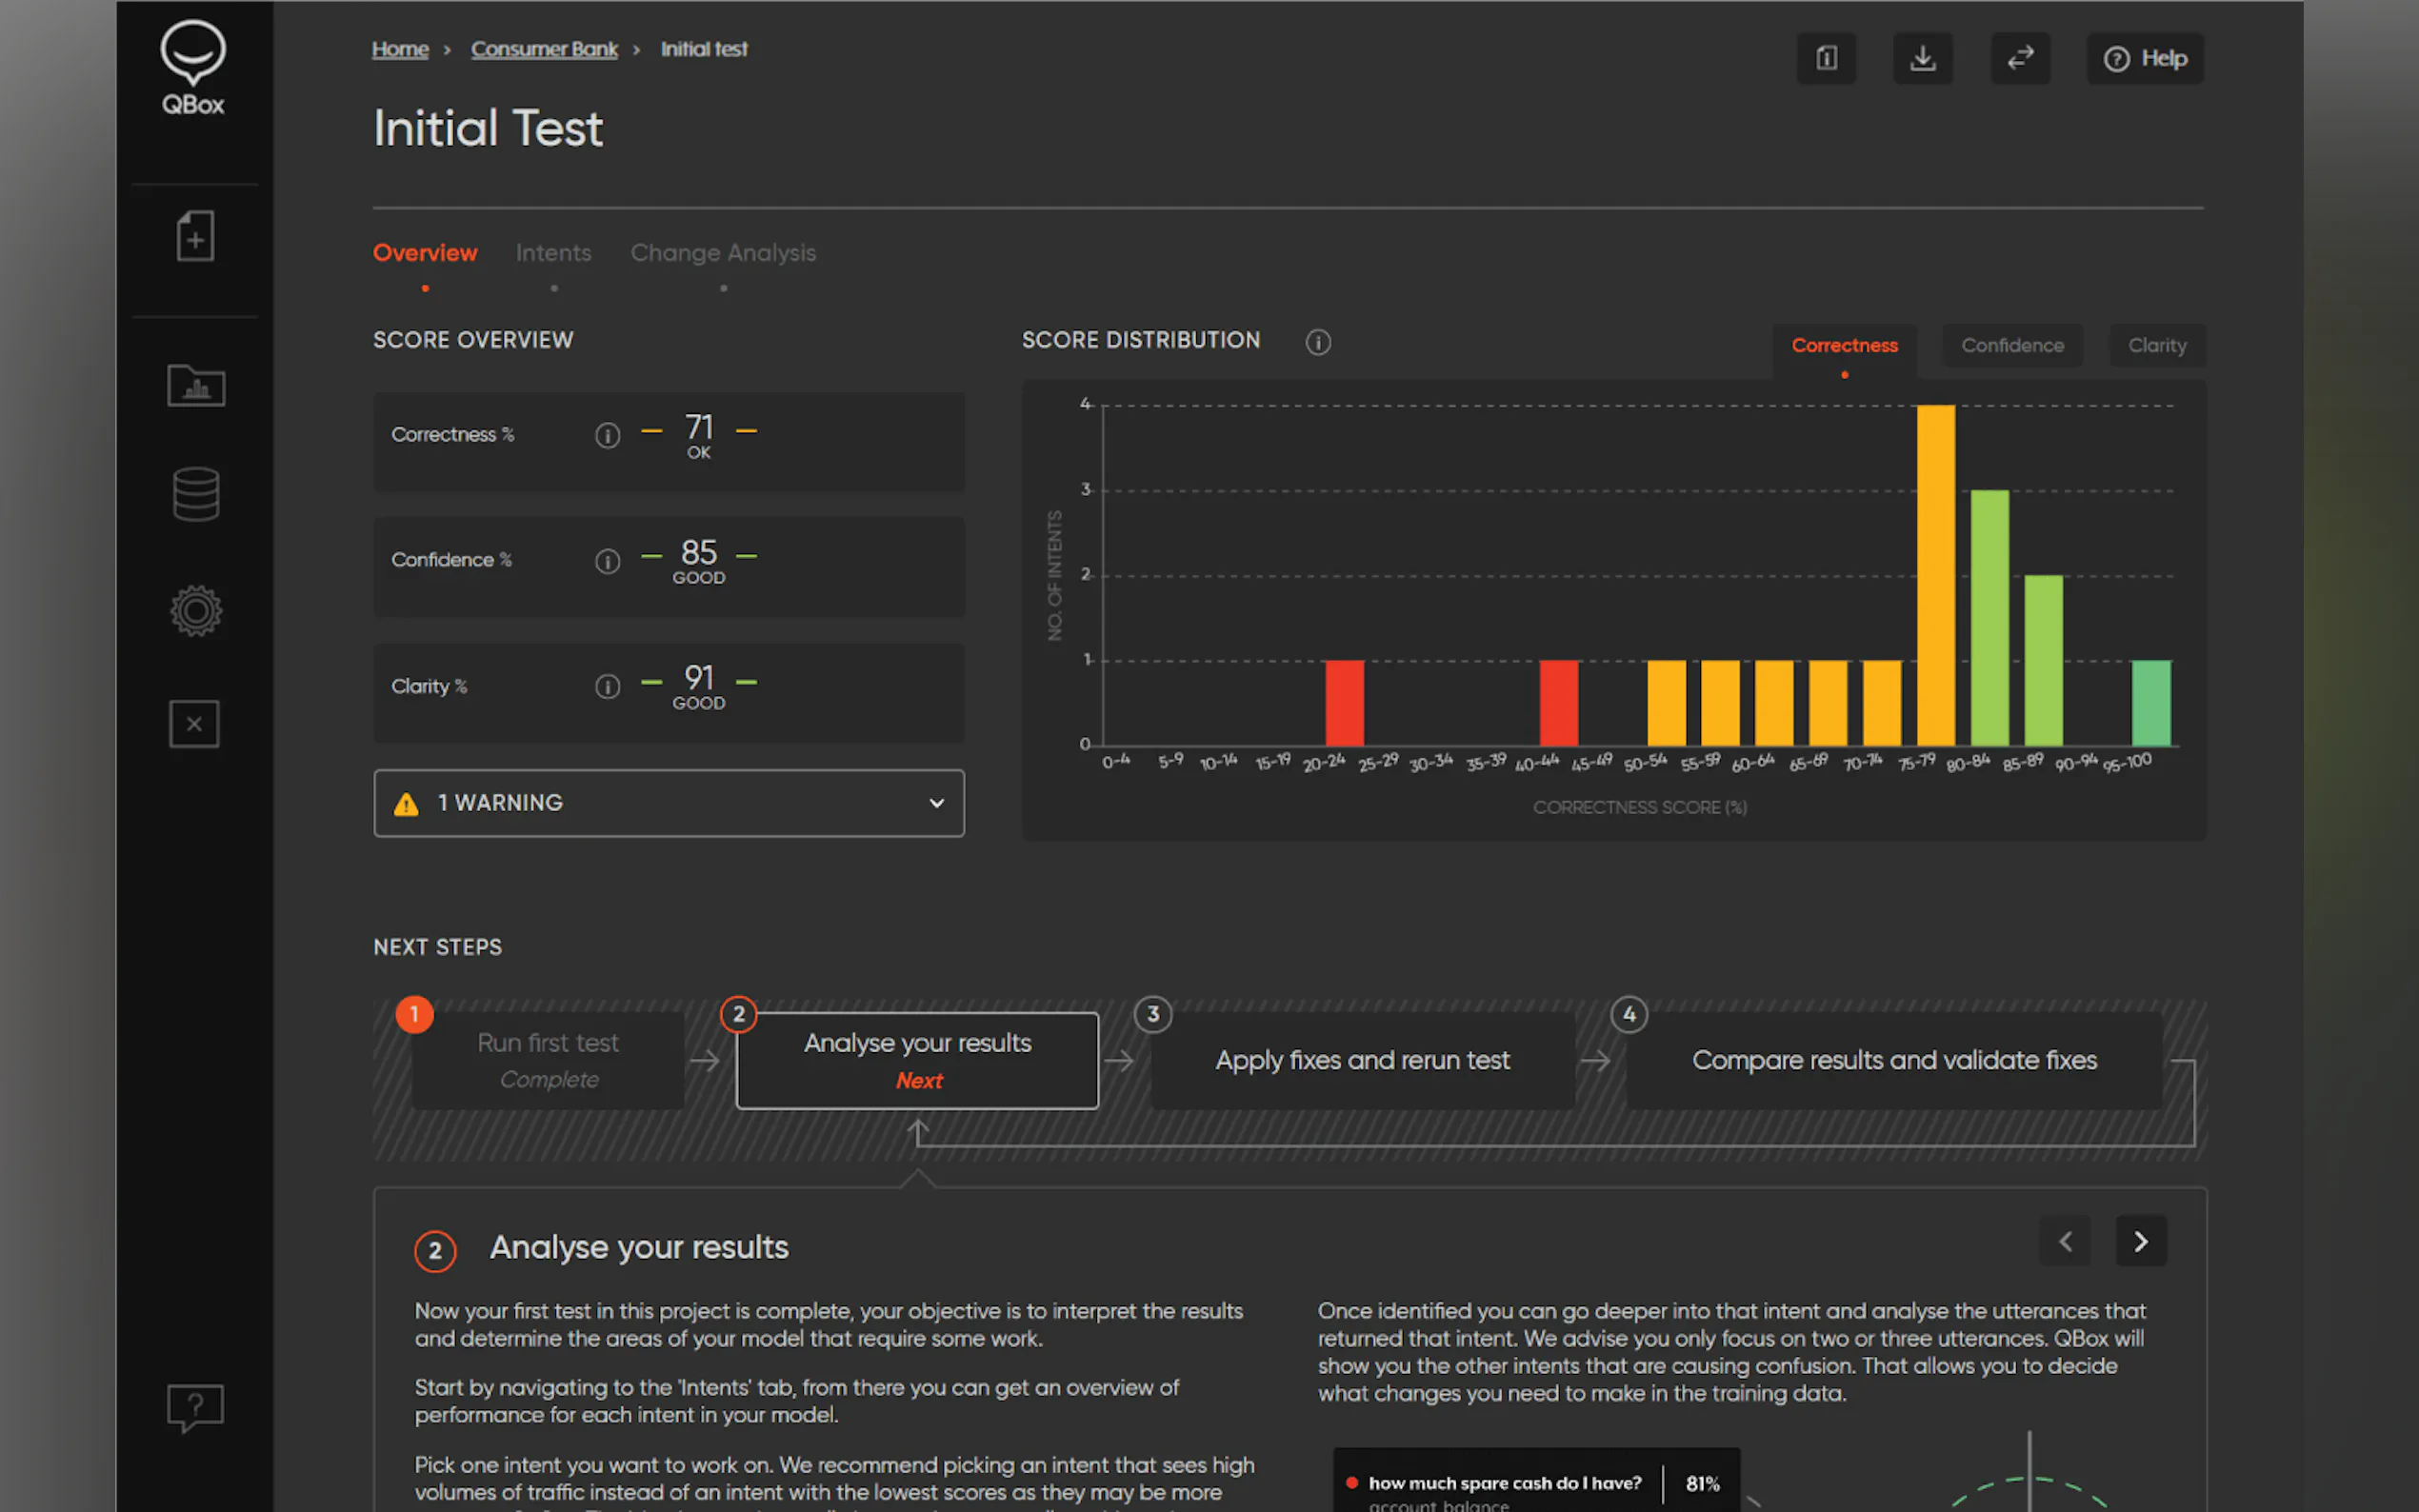2419x1512 pixels.
Task: Click the download icon in top toolbar
Action: [x=1922, y=58]
